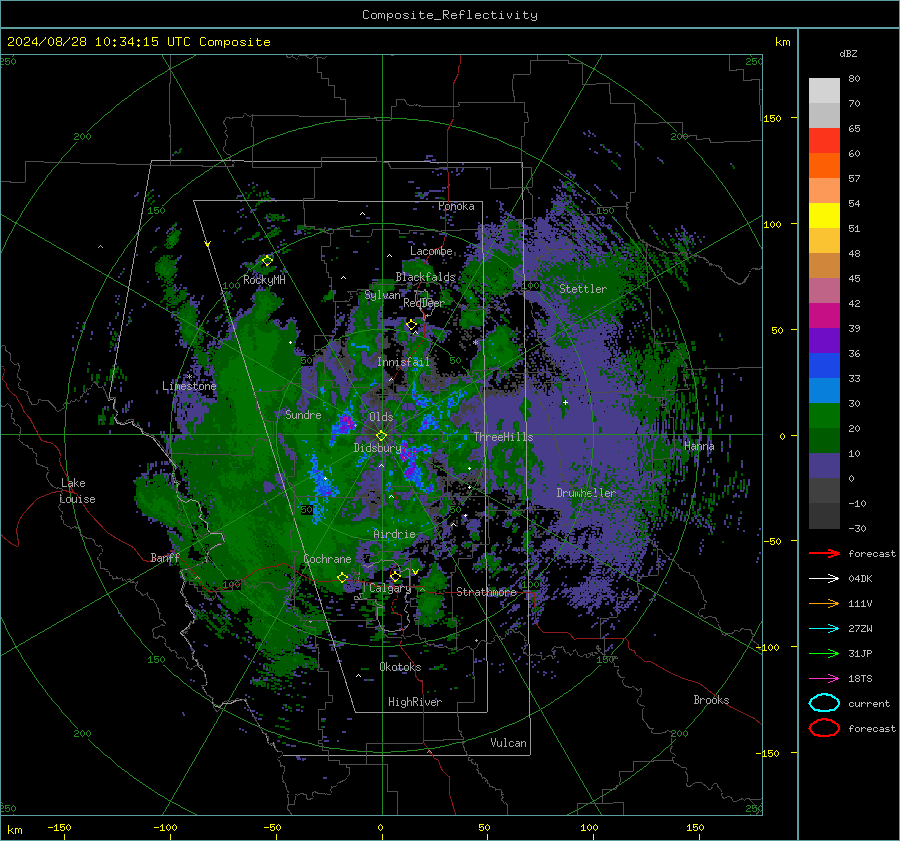Click the Vulcan label
900x841 pixels.
click(508, 743)
